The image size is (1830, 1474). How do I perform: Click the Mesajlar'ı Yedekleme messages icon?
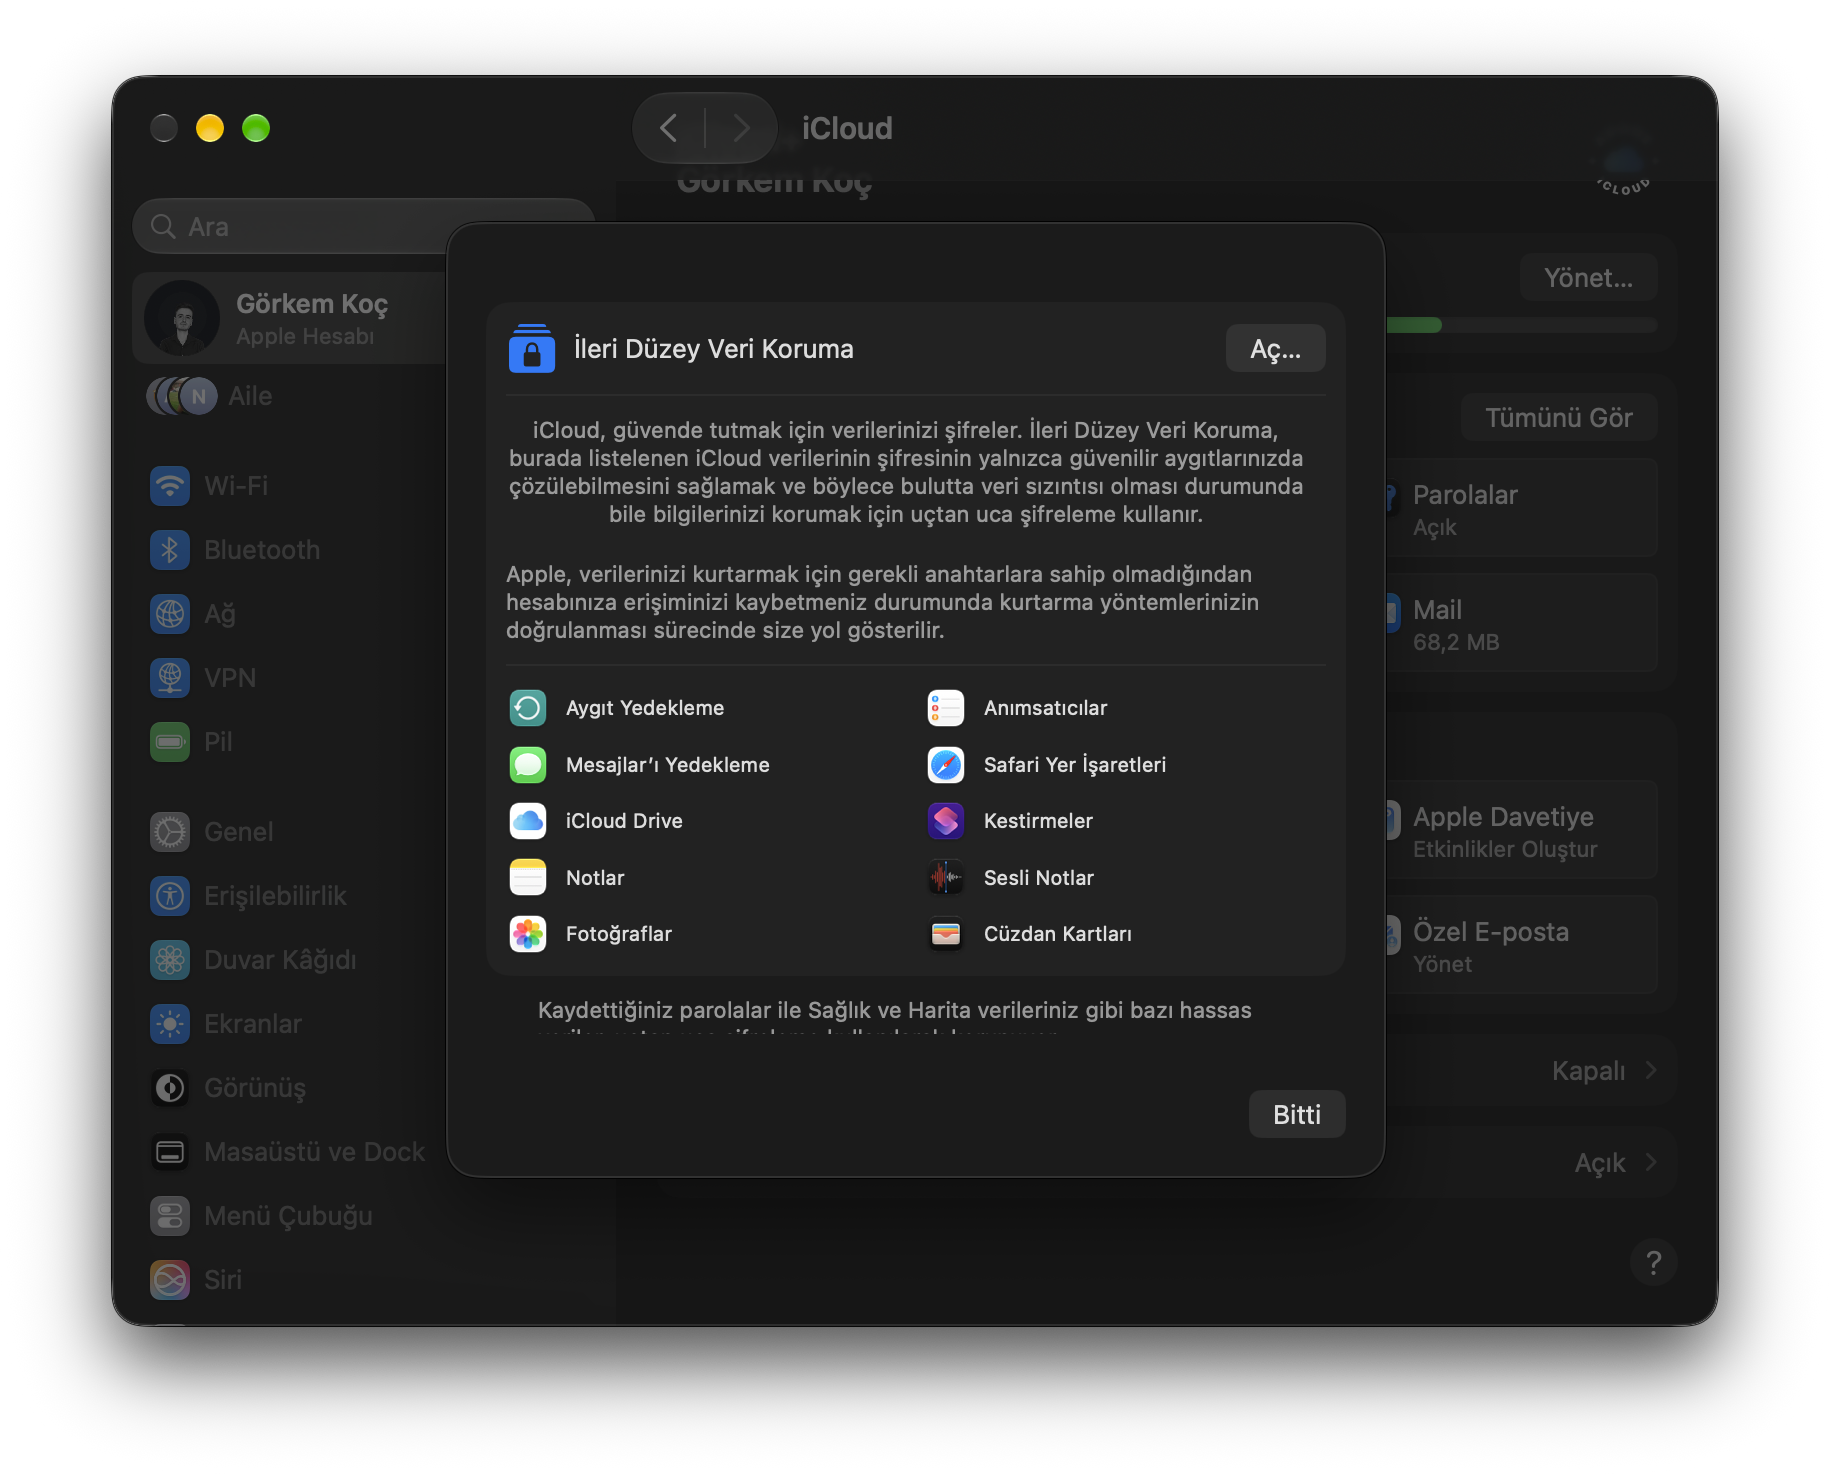(x=528, y=765)
